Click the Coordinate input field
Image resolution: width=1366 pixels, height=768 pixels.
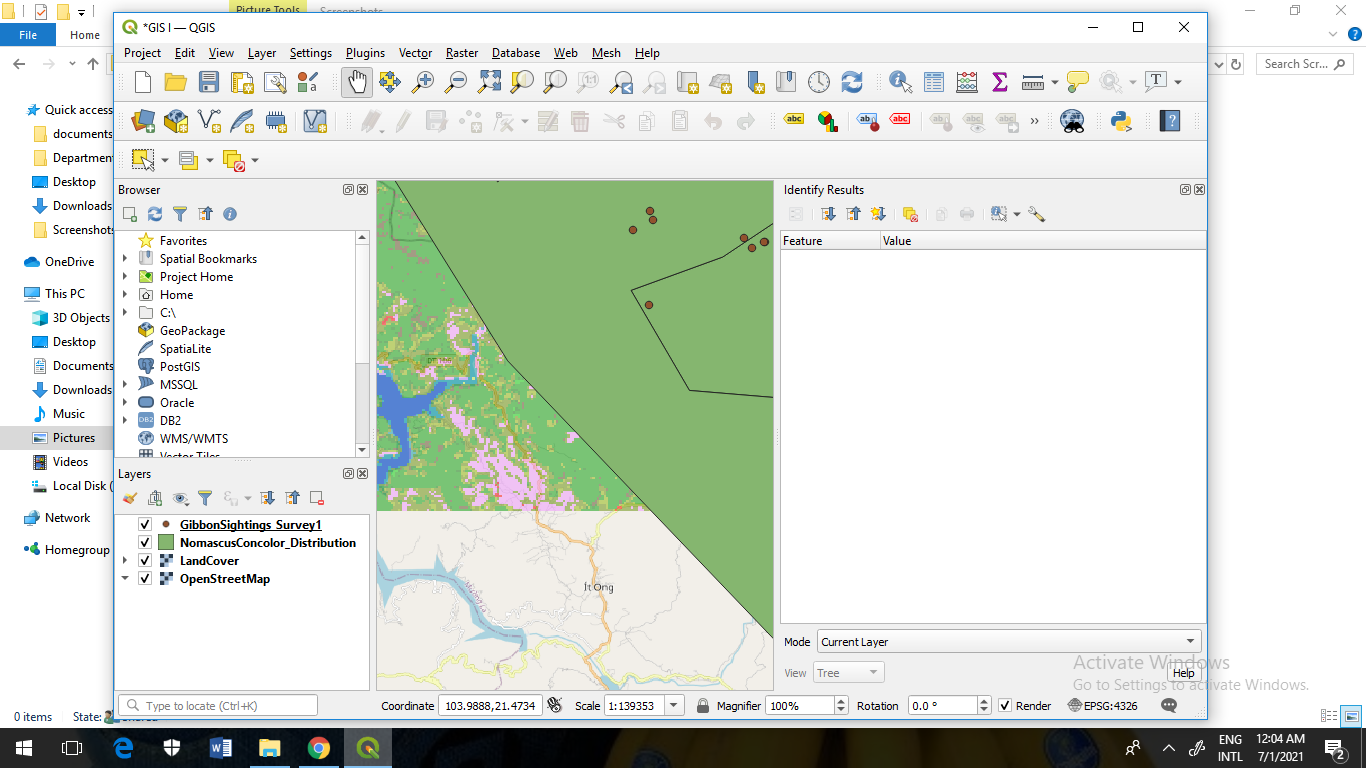(x=490, y=705)
